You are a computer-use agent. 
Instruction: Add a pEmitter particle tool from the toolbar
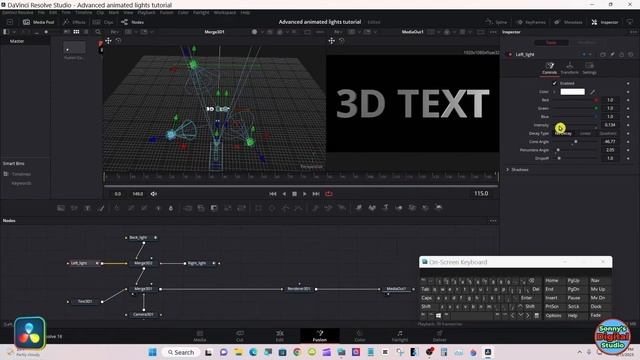[x=315, y=208]
